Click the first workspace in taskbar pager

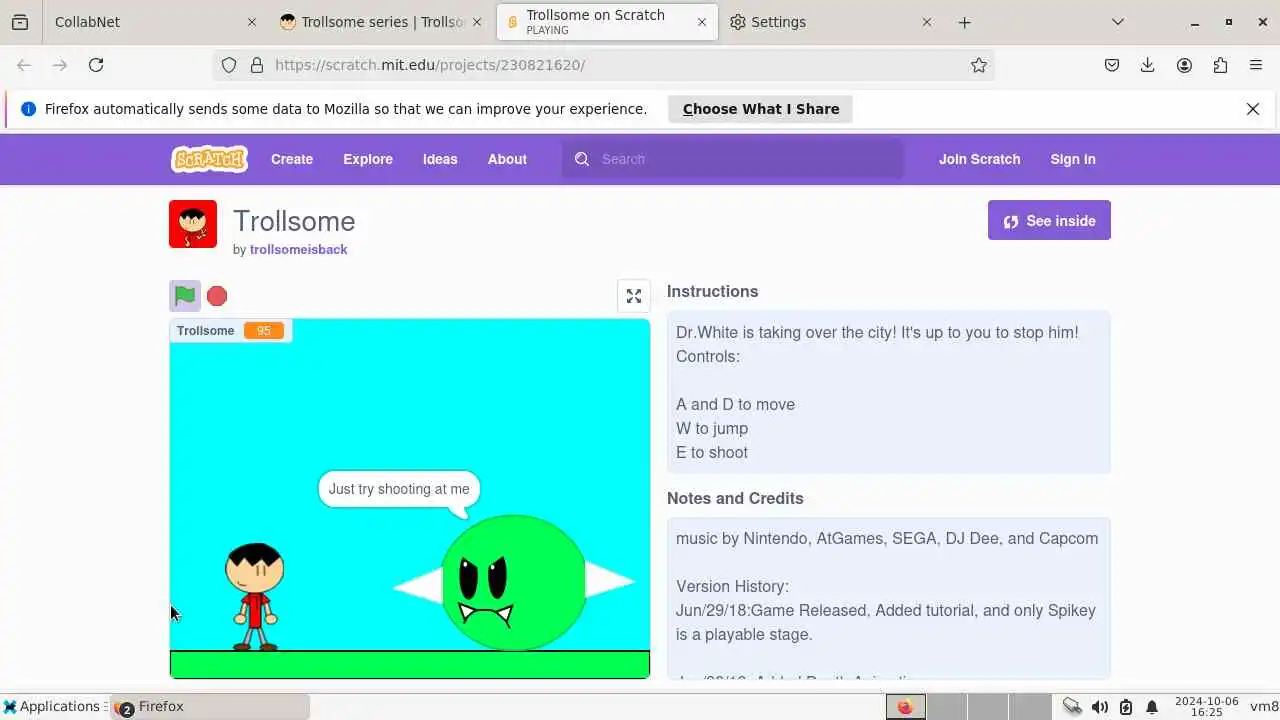pyautogui.click(x=905, y=707)
